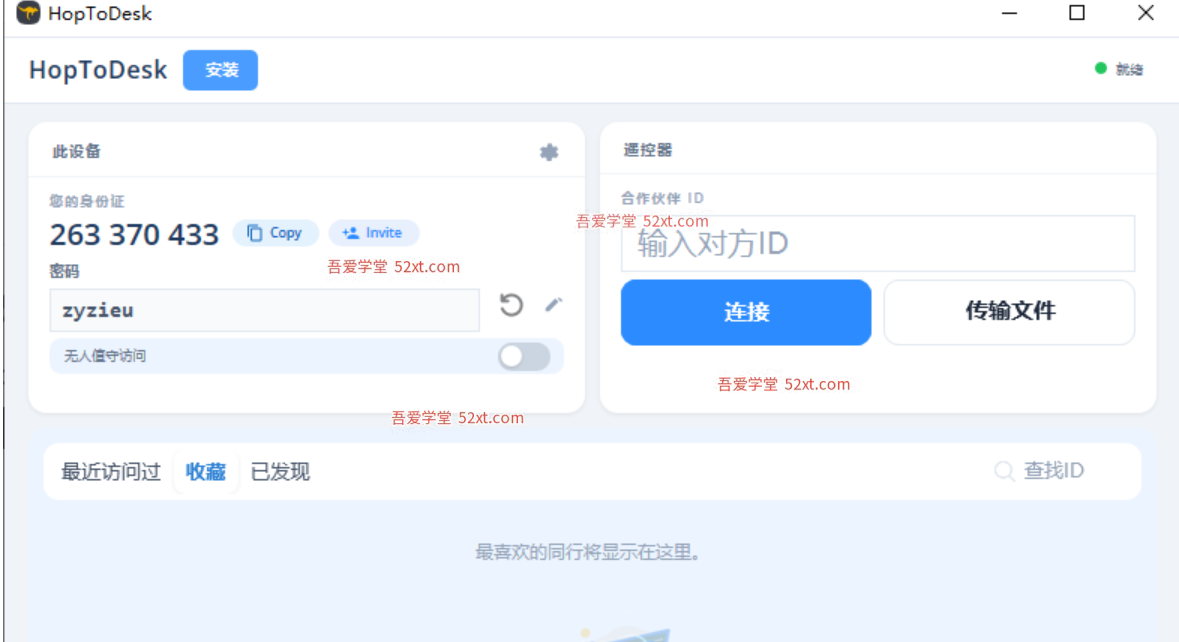Viewport: 1179px width, 642px height.
Task: Click the 连接 connect button
Action: [x=746, y=313]
